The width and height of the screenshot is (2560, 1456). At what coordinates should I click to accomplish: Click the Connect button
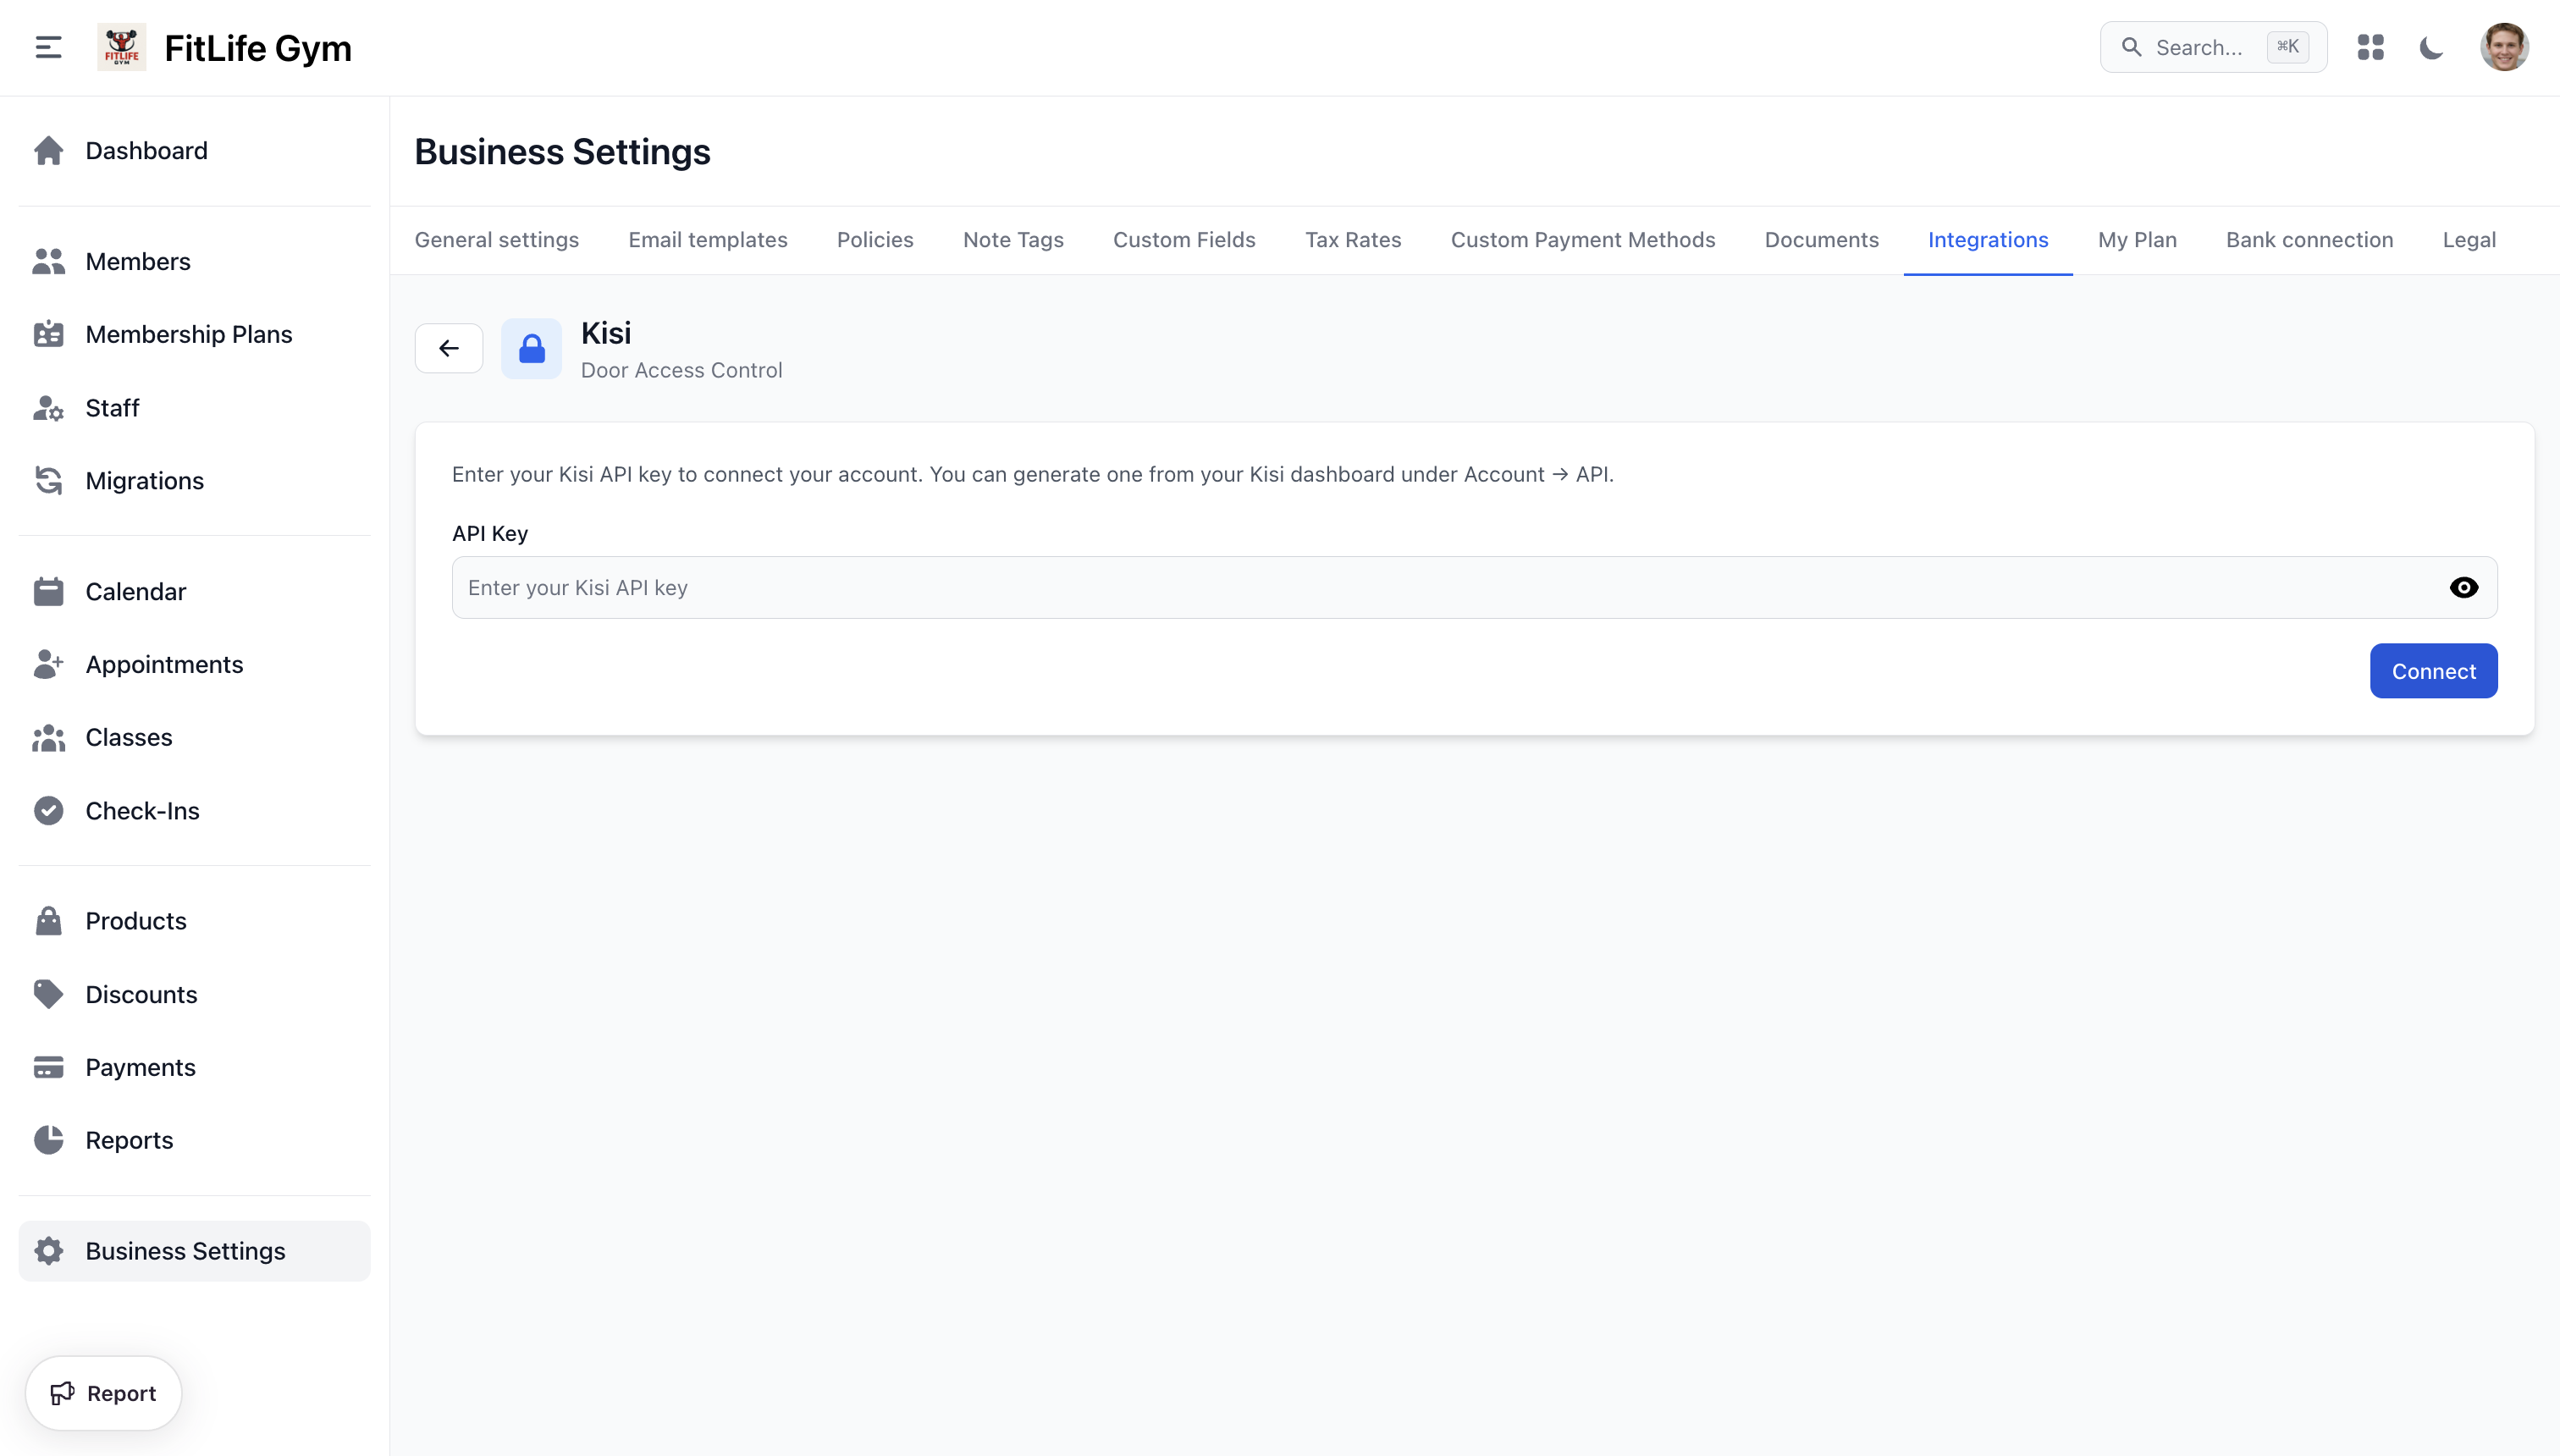coord(2433,671)
